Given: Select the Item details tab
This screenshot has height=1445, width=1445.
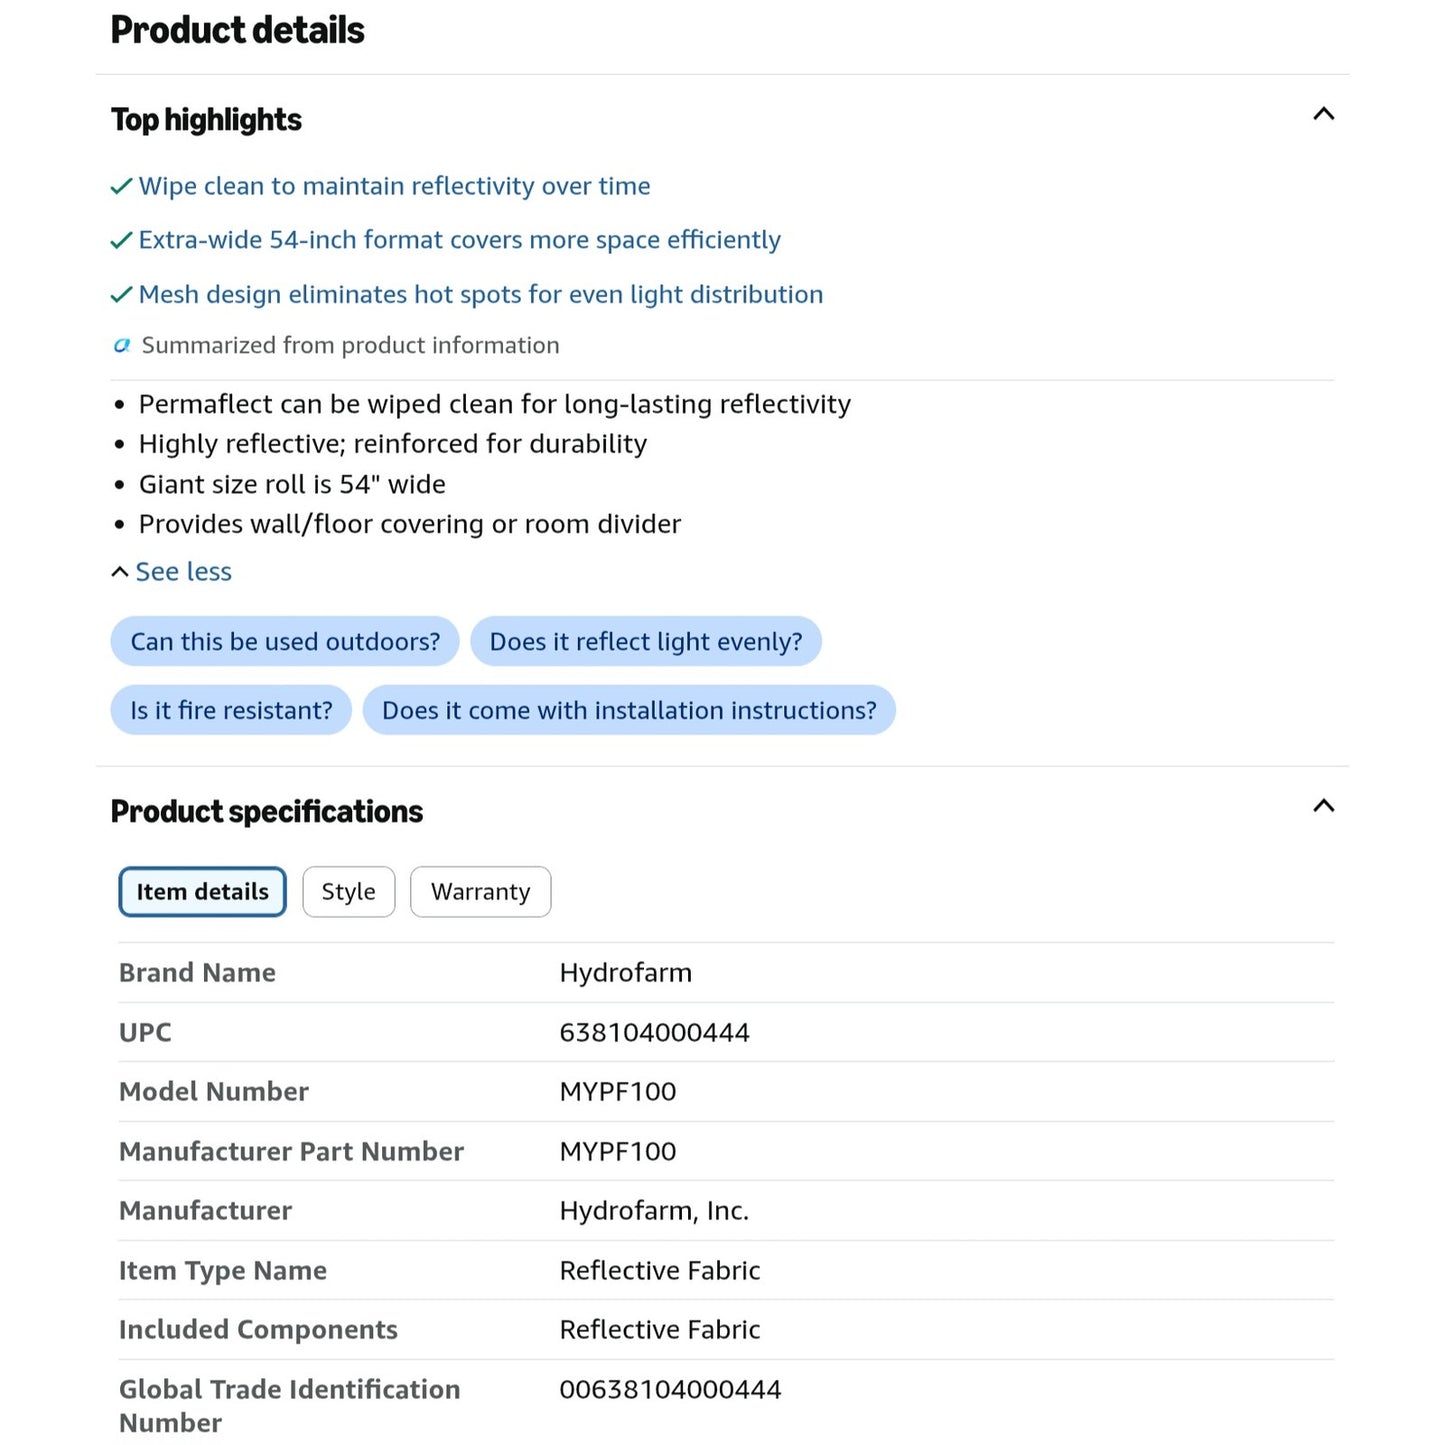Looking at the screenshot, I should (x=203, y=892).
